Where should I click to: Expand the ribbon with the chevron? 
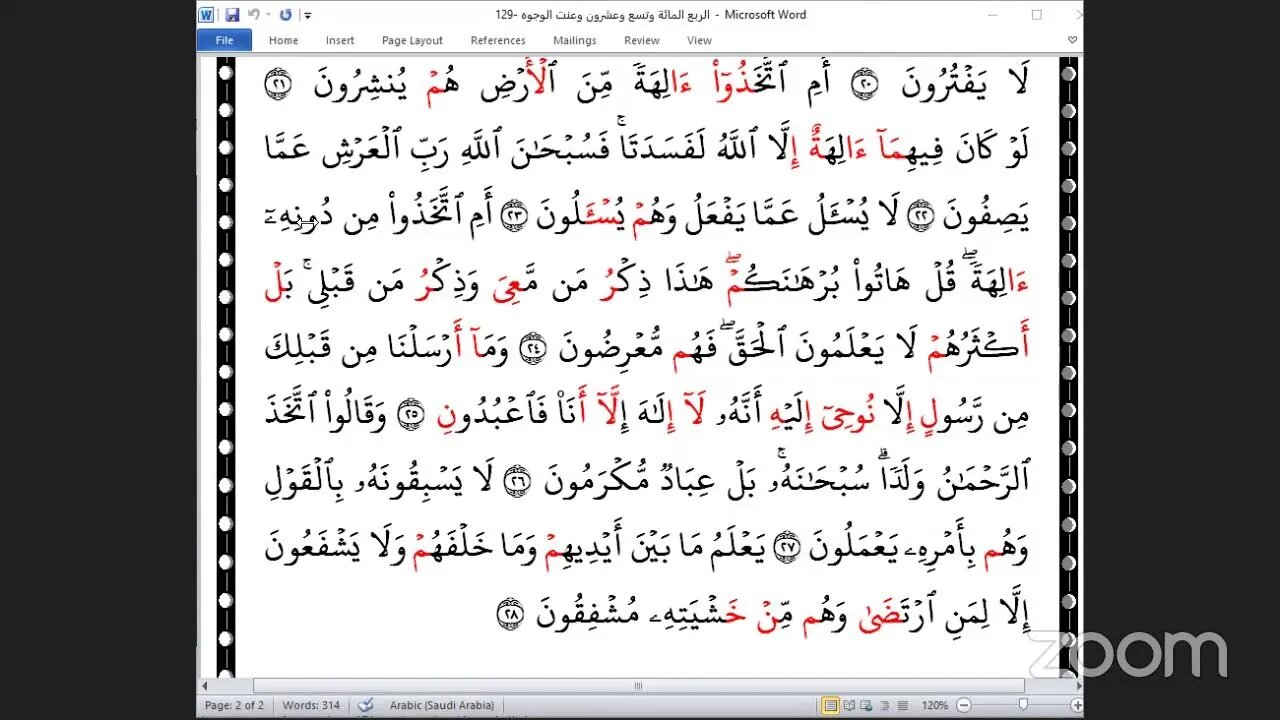click(x=1072, y=40)
